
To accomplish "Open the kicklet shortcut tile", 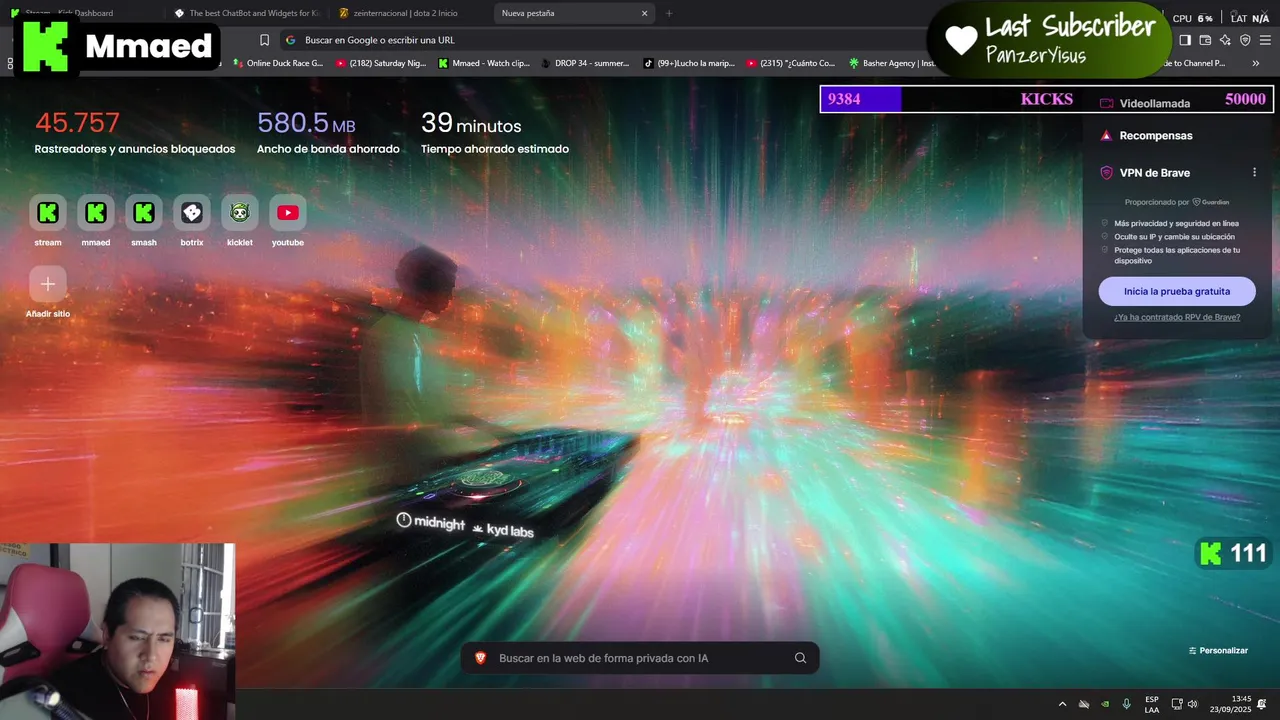I will coord(240,212).
